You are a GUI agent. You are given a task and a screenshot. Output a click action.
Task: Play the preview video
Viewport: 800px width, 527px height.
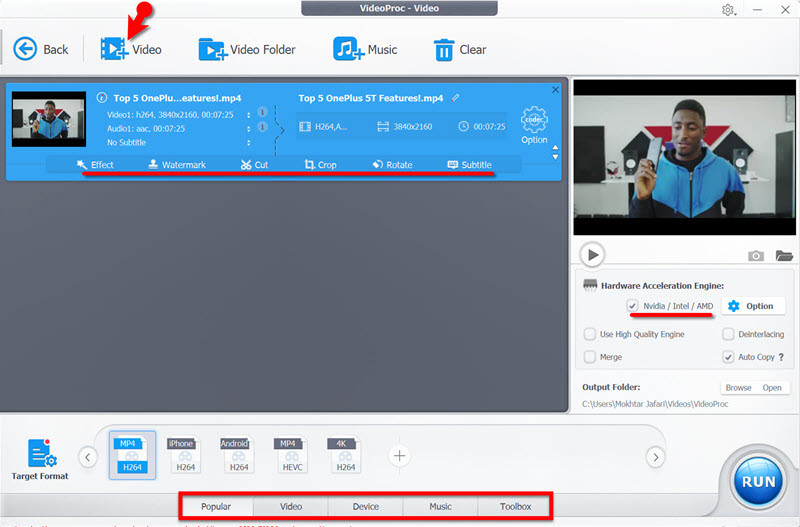coord(592,255)
